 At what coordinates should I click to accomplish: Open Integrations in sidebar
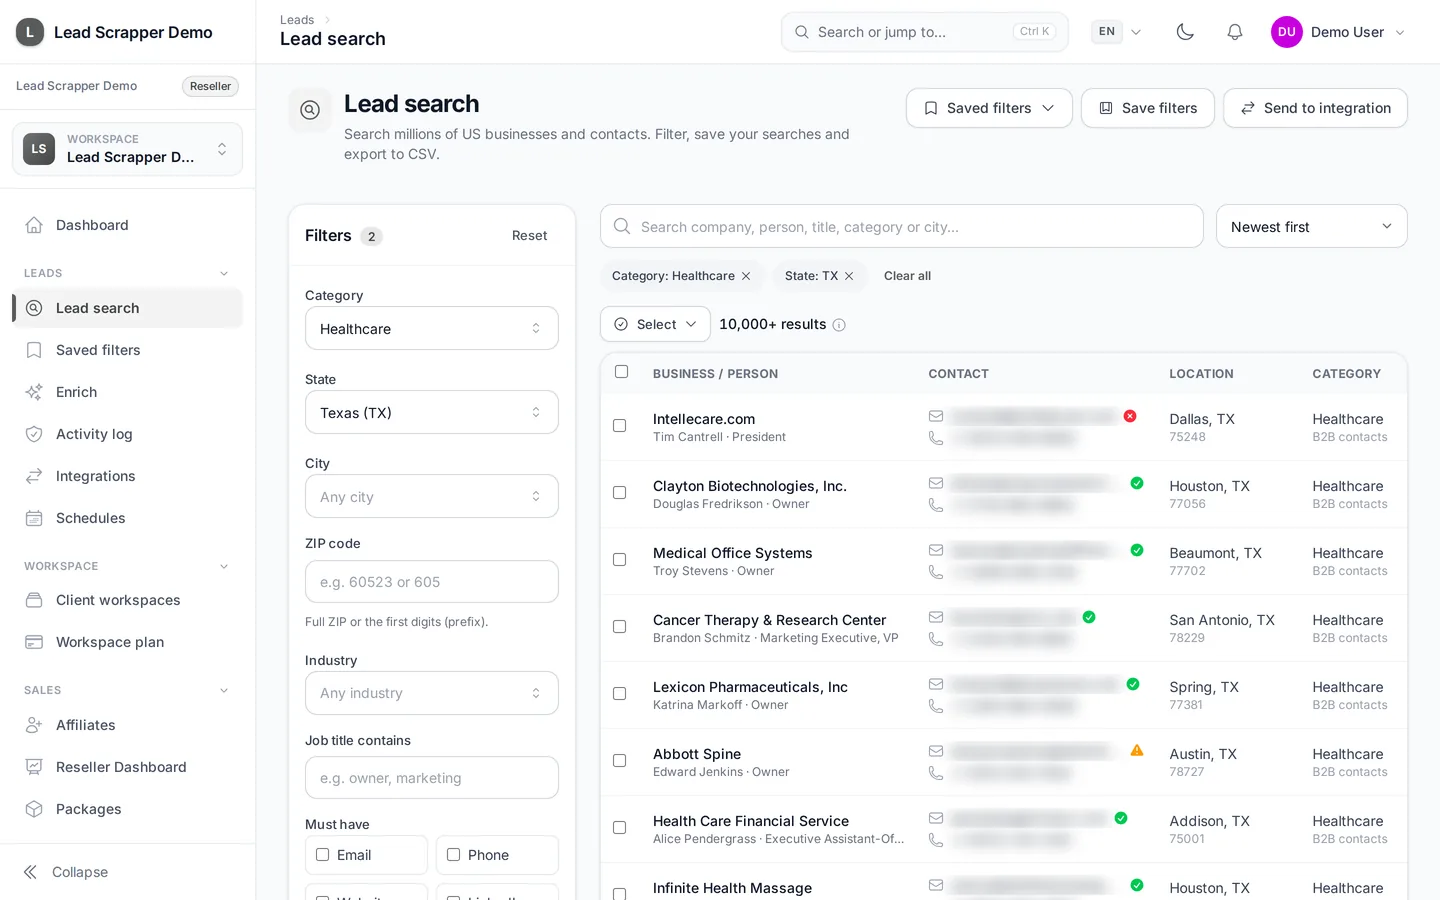coord(127,476)
